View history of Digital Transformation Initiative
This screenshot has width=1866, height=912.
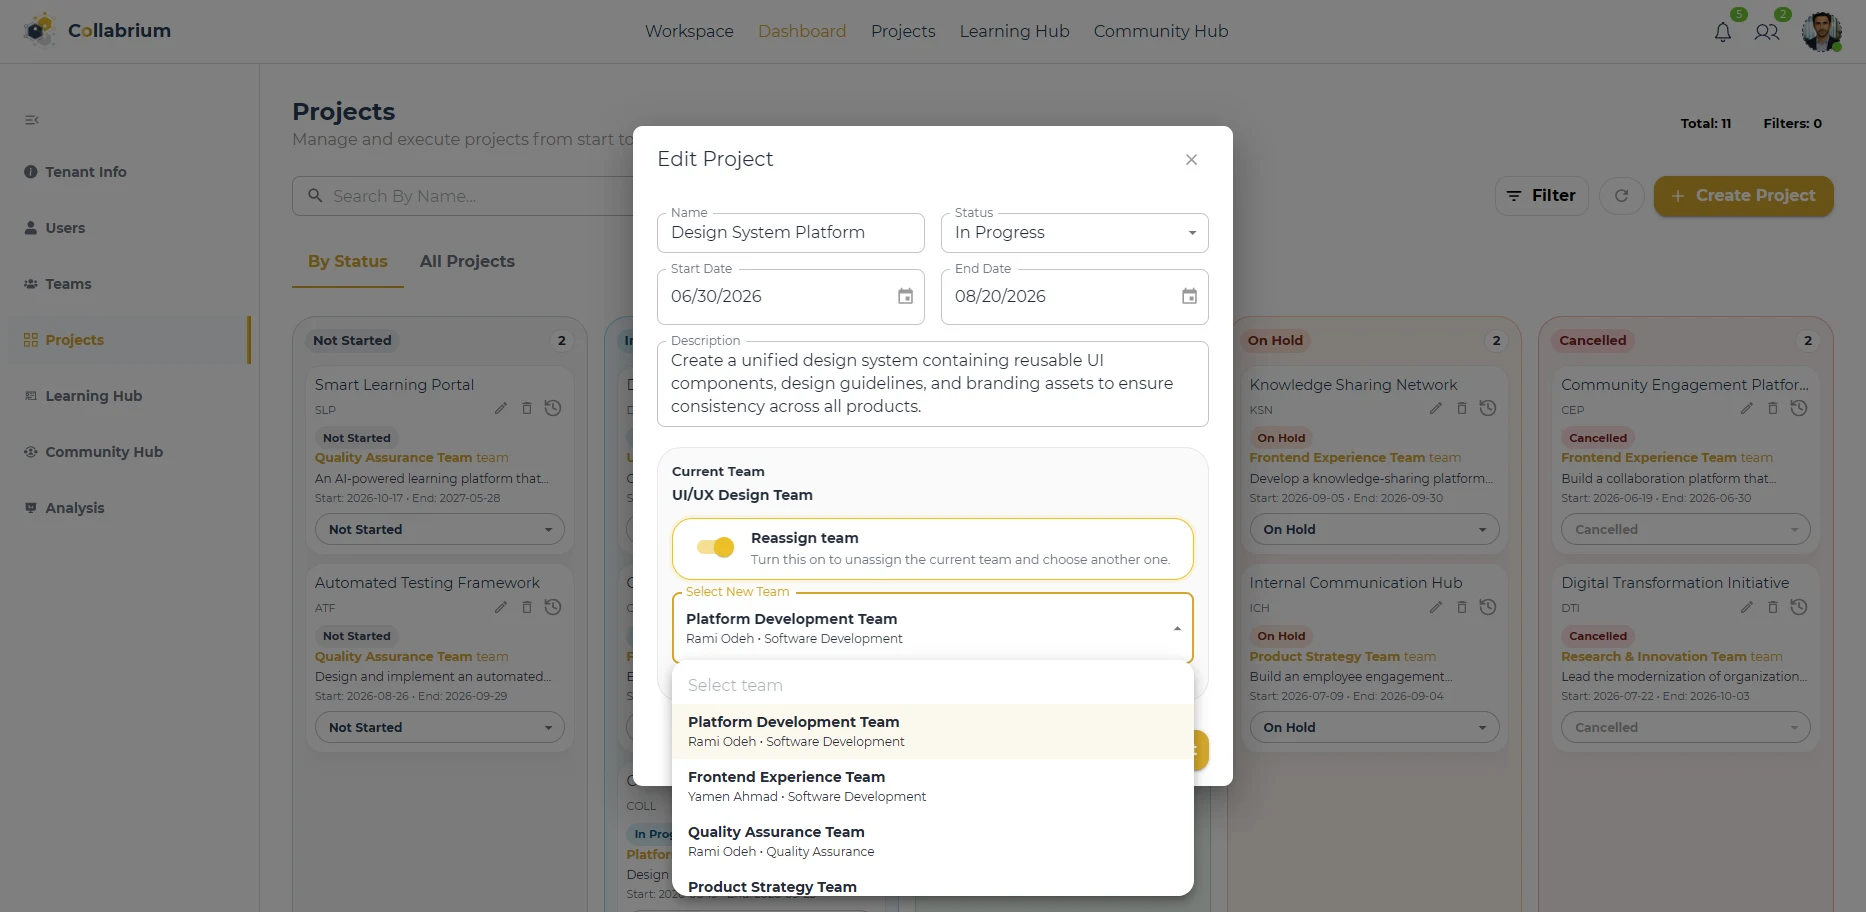(x=1799, y=607)
